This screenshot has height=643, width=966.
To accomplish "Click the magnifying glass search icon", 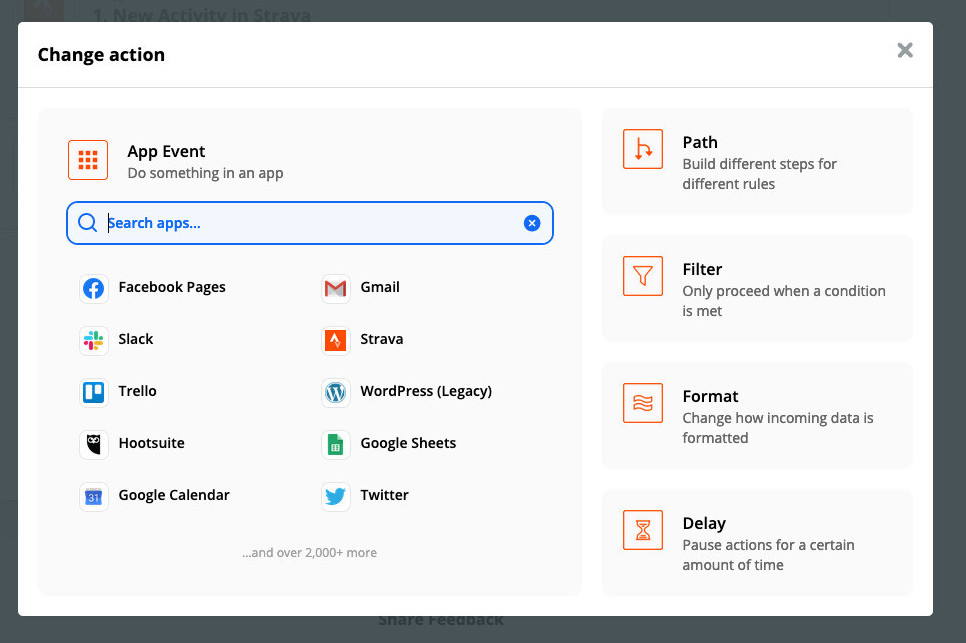I will (x=88, y=223).
